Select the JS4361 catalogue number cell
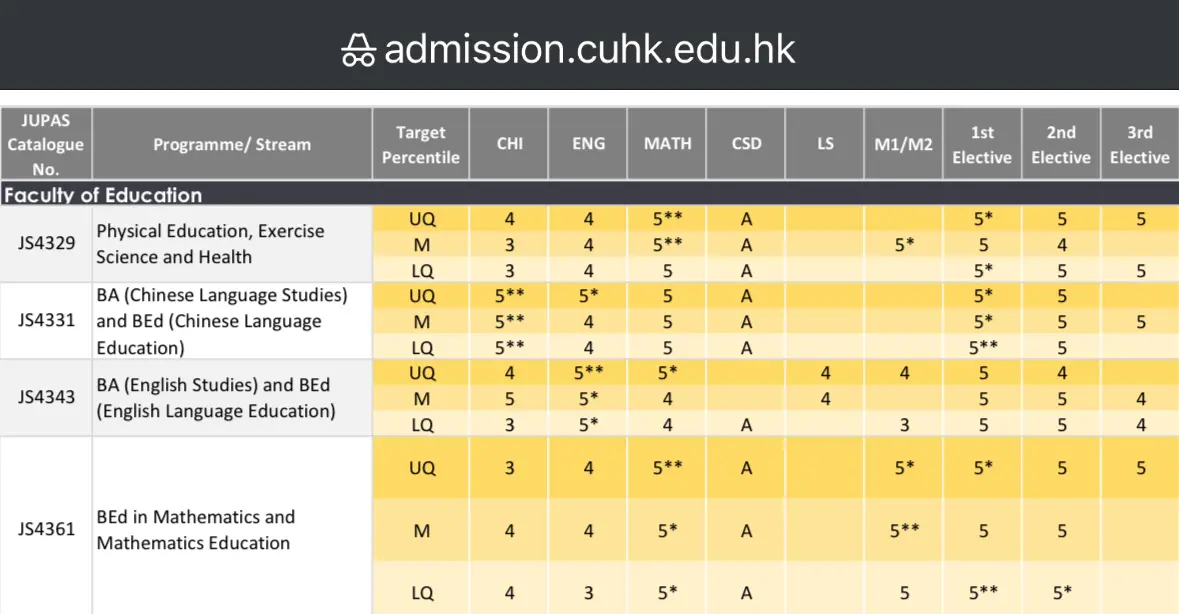This screenshot has width=1179, height=614. pyautogui.click(x=46, y=528)
